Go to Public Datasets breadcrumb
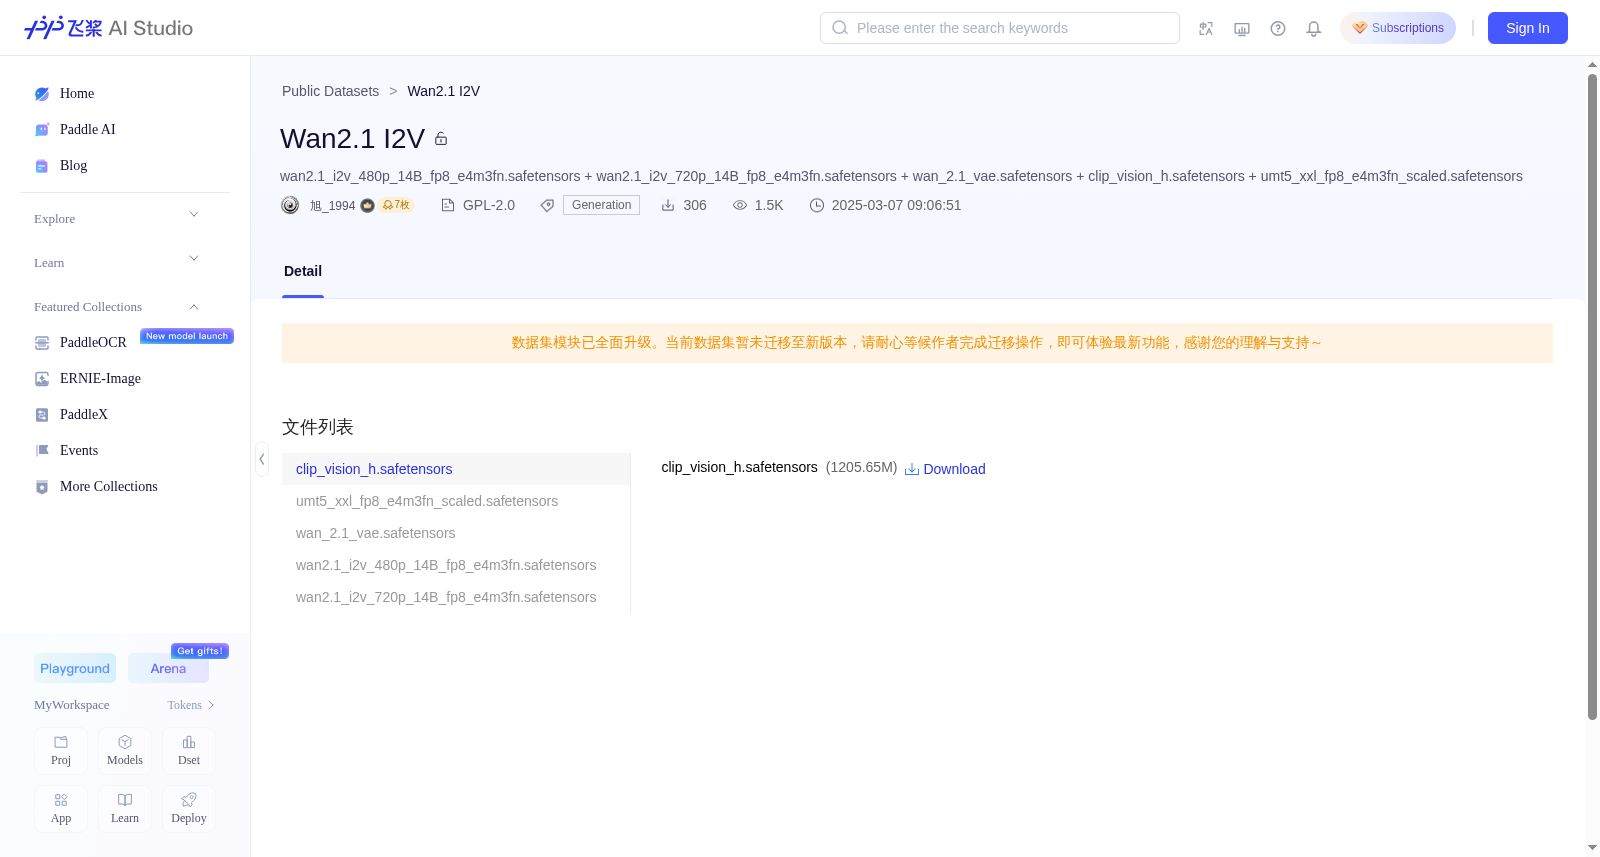1600x857 pixels. [330, 91]
